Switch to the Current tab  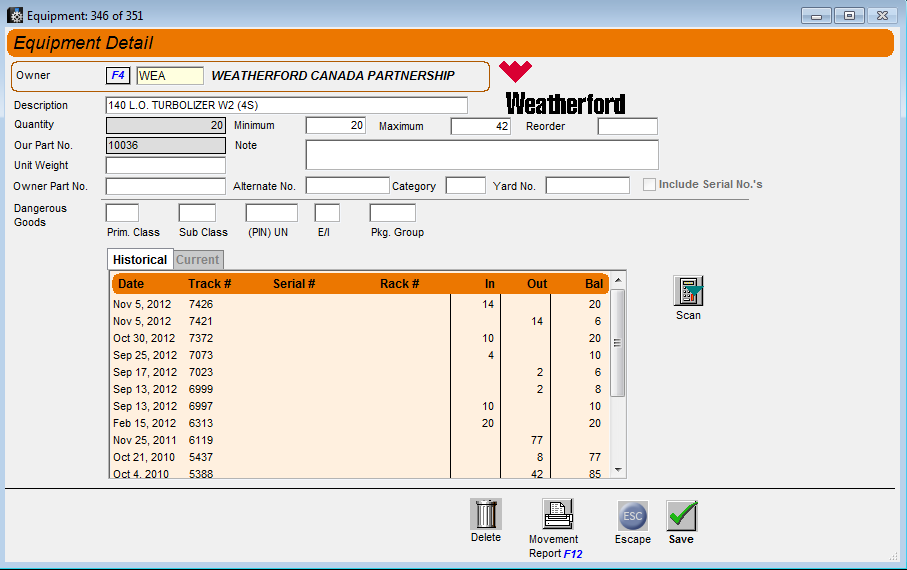[198, 260]
